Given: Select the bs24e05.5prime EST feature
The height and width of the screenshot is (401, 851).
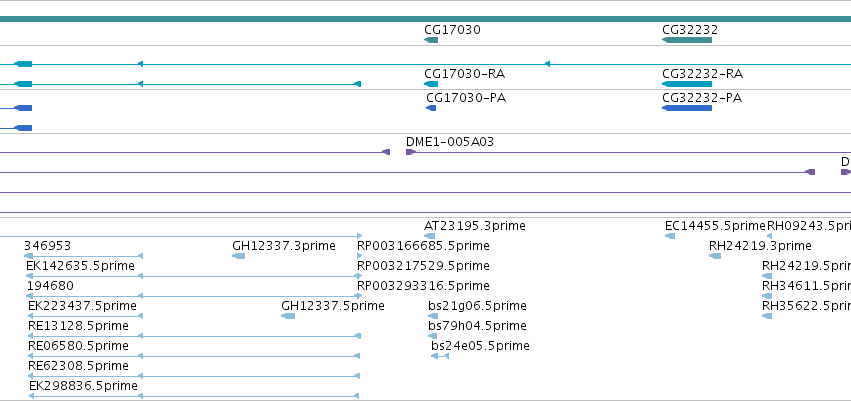Looking at the screenshot, I should click(440, 356).
